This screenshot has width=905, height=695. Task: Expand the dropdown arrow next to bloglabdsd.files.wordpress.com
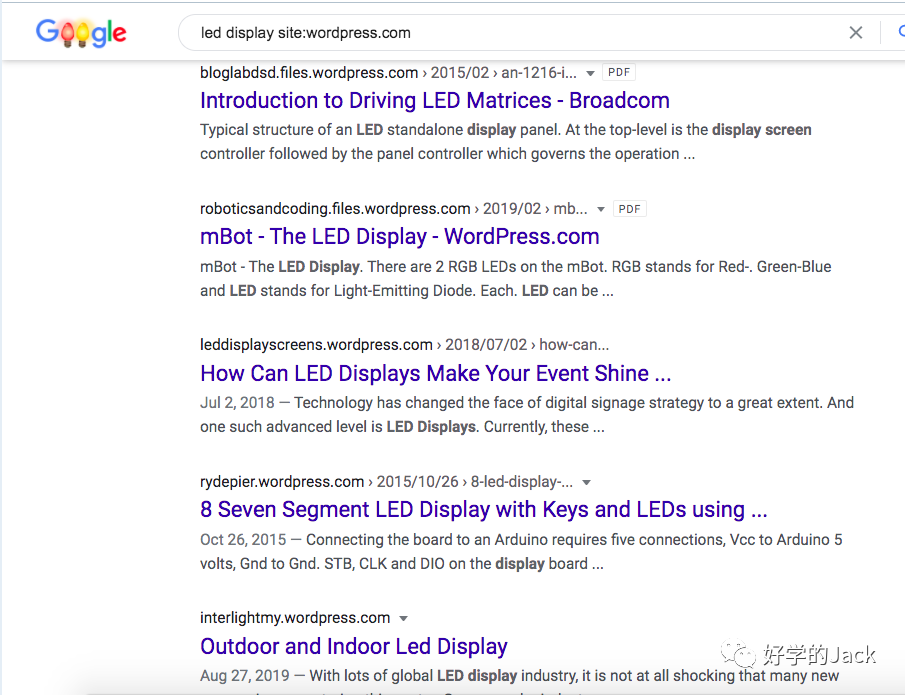[x=590, y=73]
